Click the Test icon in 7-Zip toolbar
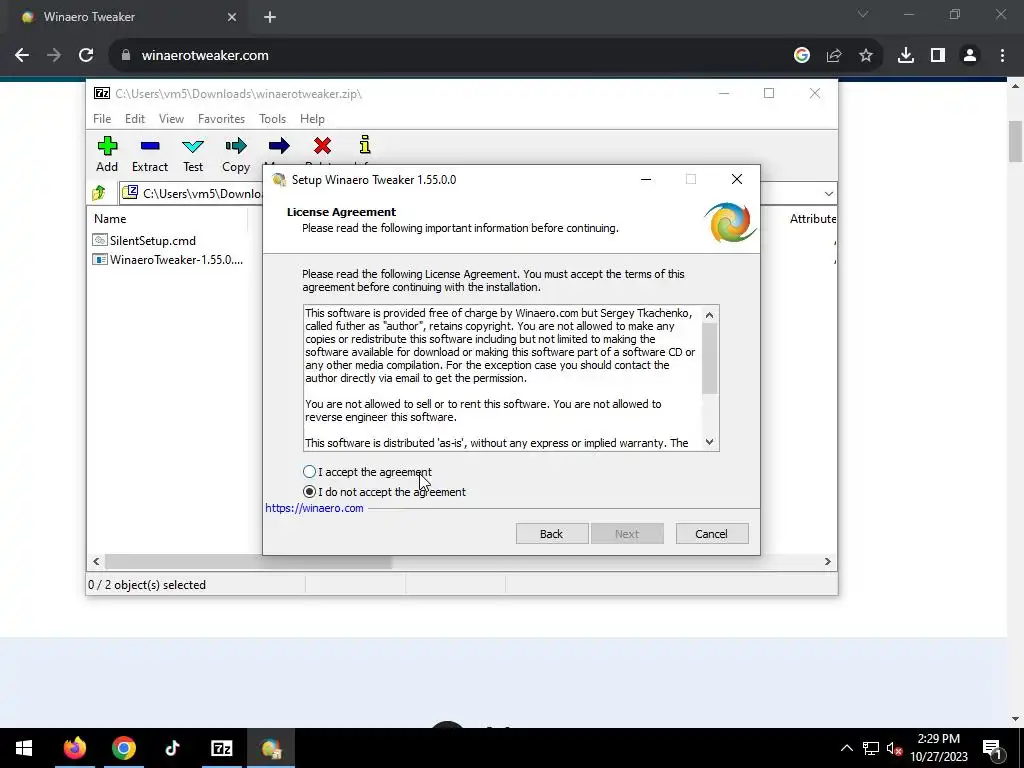 click(x=193, y=146)
